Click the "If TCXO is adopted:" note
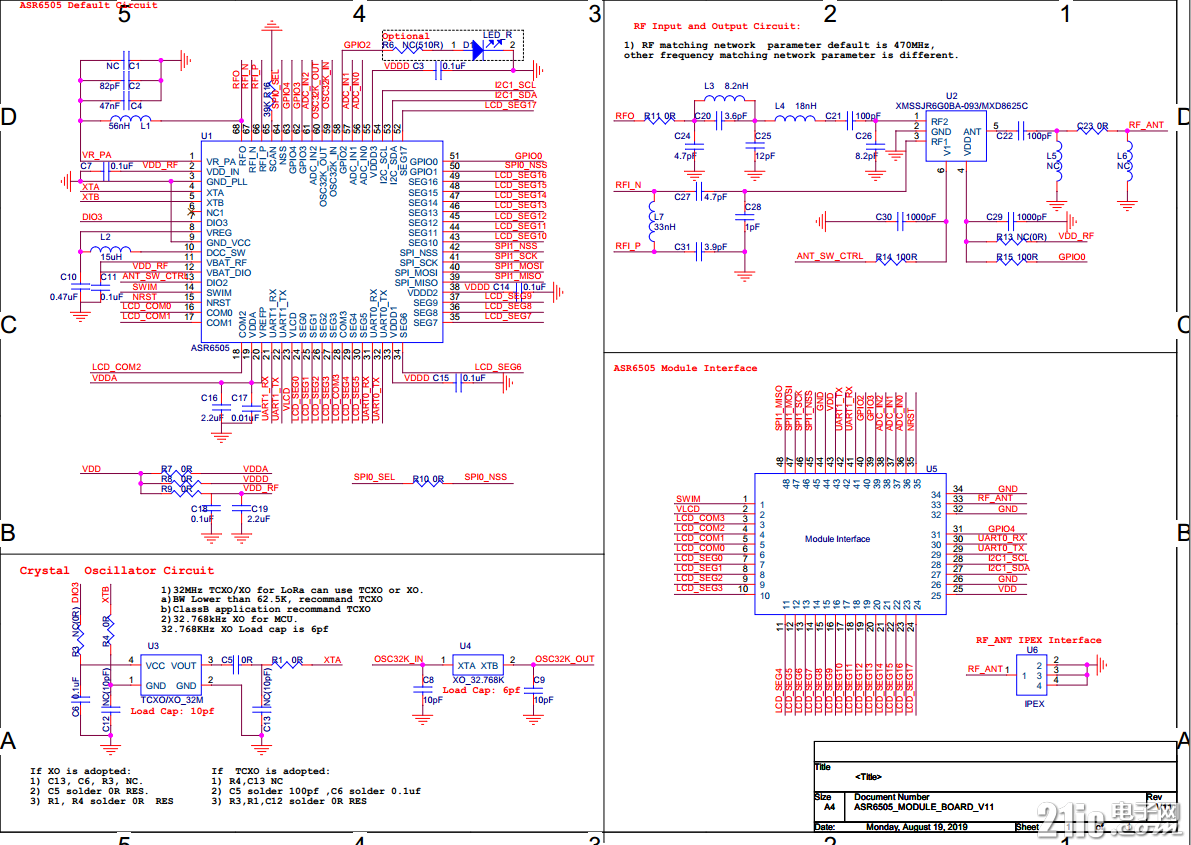Viewport: 1191px width, 845px height. click(x=270, y=771)
